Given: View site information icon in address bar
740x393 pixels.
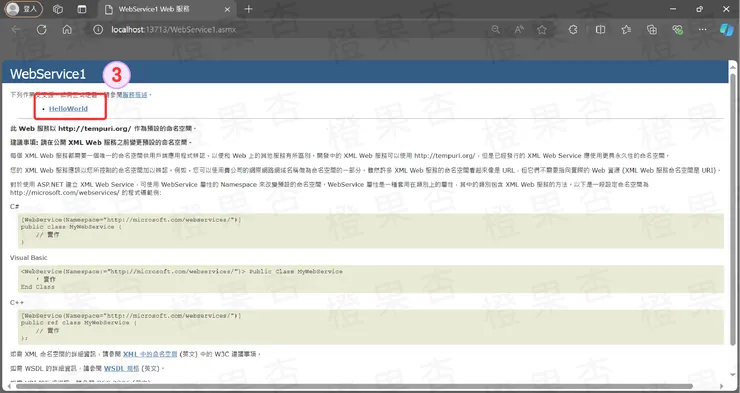Looking at the screenshot, I should tap(98, 30).
